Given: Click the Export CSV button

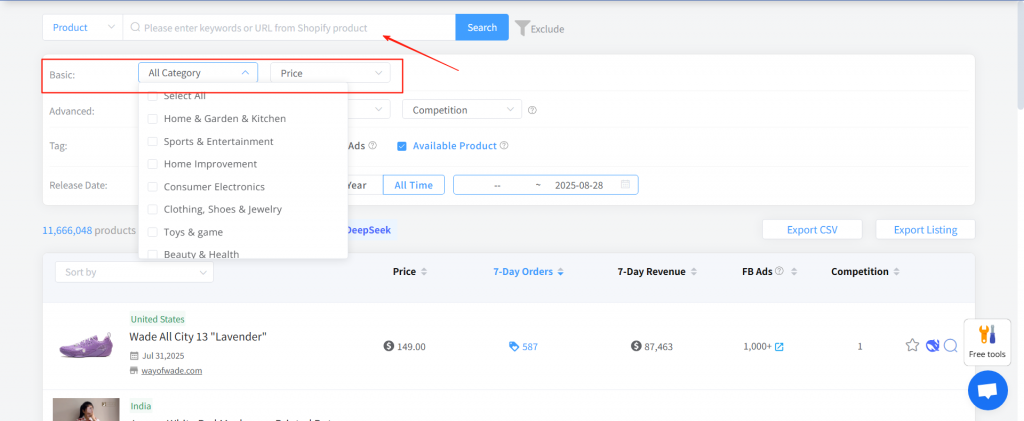Looking at the screenshot, I should pyautogui.click(x=812, y=230).
